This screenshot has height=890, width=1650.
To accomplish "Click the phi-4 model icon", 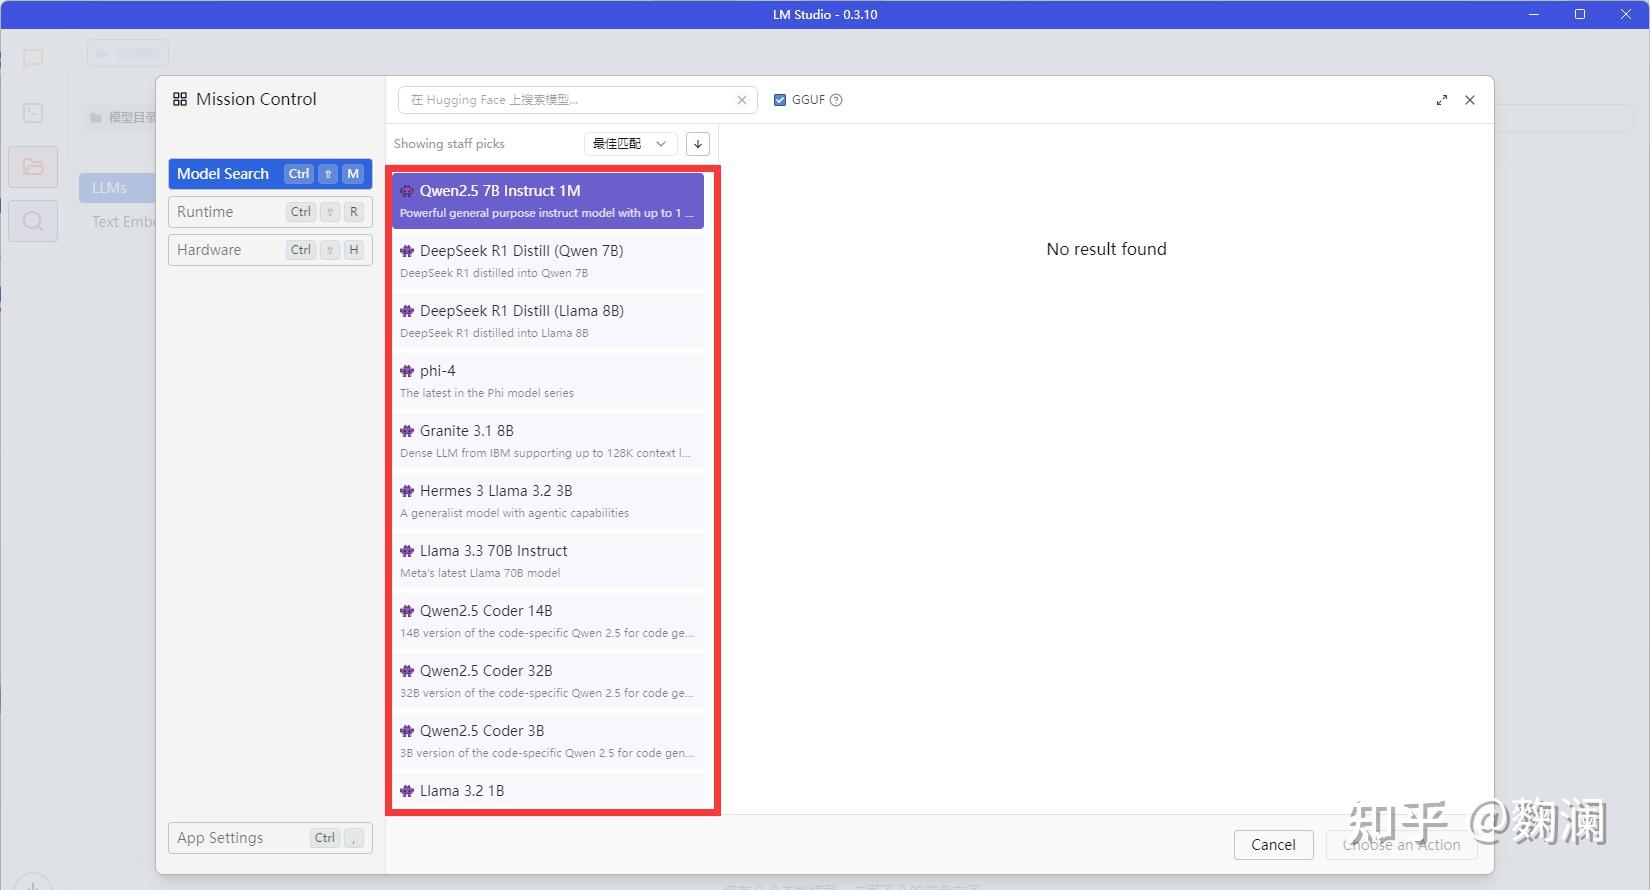I will click(x=407, y=371).
